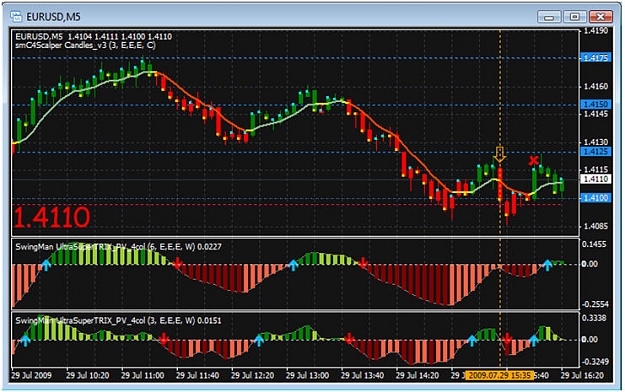Image resolution: width=625 pixels, height=392 pixels.
Task: Click the 0.3338 indicator scale value
Action: (595, 318)
